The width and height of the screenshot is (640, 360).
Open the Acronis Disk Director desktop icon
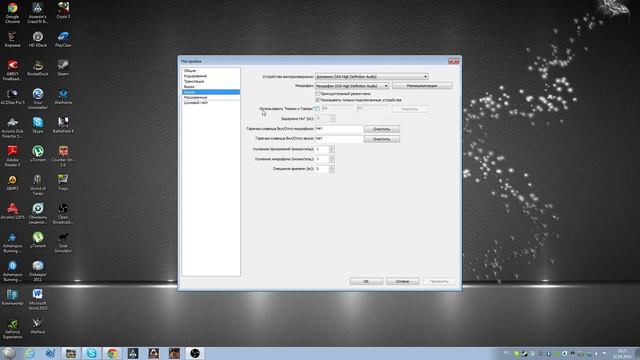tap(12, 128)
